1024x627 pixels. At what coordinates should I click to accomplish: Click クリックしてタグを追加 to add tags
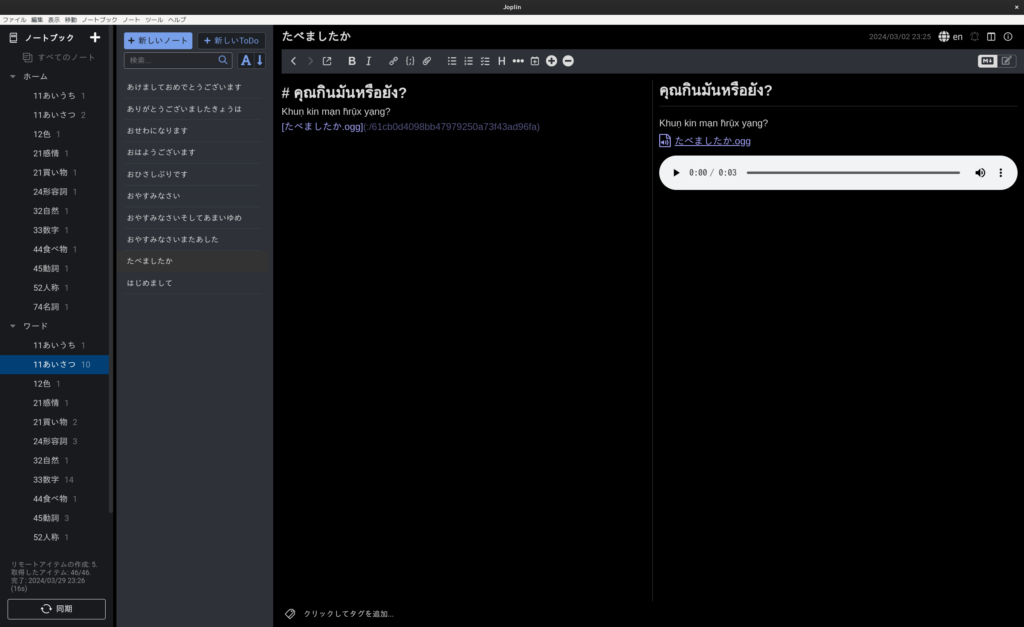click(x=348, y=614)
